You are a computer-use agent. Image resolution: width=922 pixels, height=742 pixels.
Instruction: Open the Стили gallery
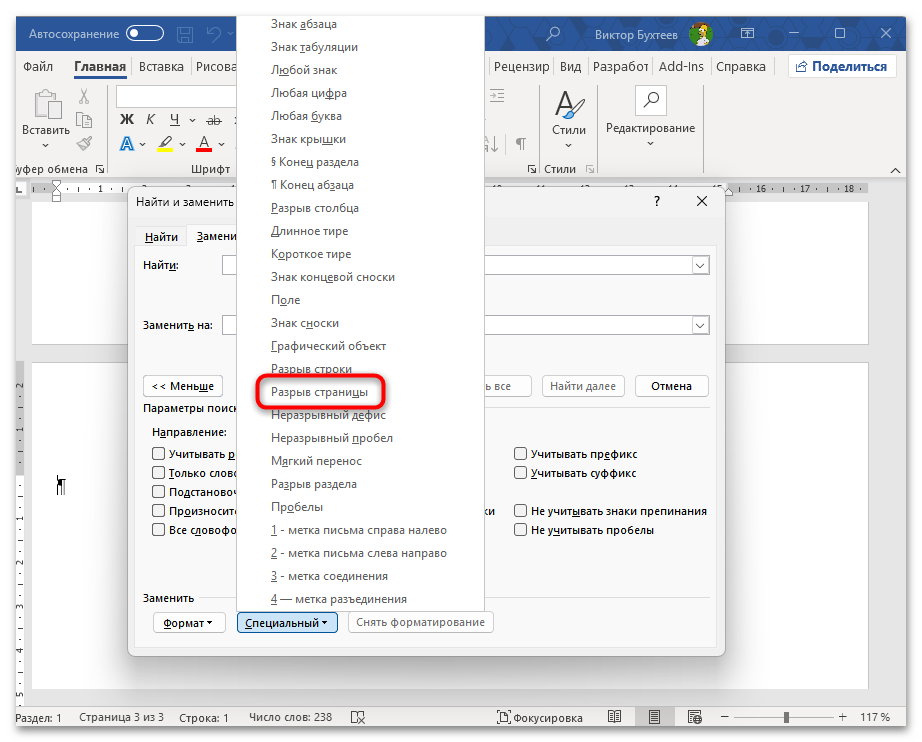[569, 119]
